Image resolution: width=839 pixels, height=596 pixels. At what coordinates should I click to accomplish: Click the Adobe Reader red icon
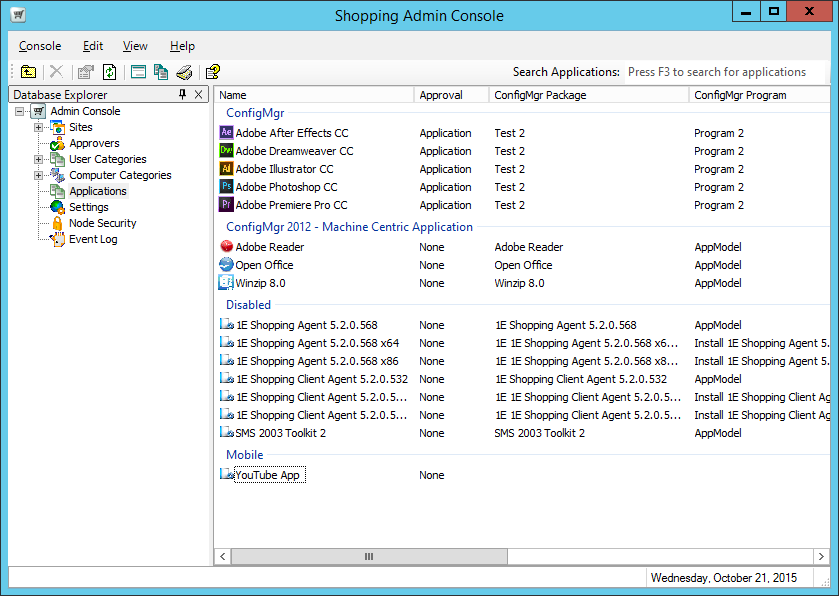[x=226, y=247]
